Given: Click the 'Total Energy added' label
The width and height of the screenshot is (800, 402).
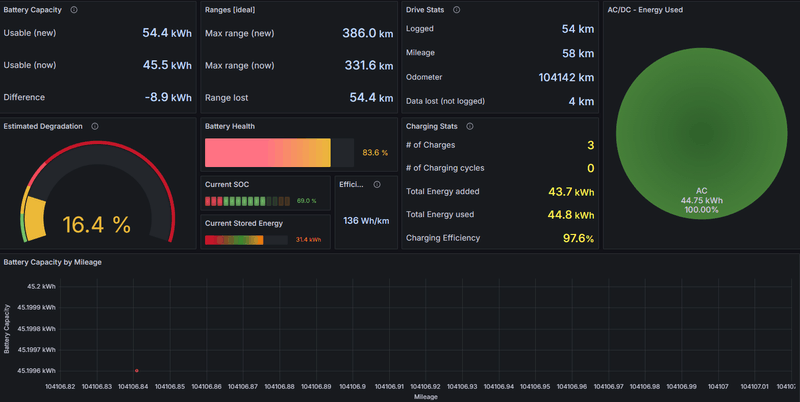Looking at the screenshot, I should click(442, 192).
